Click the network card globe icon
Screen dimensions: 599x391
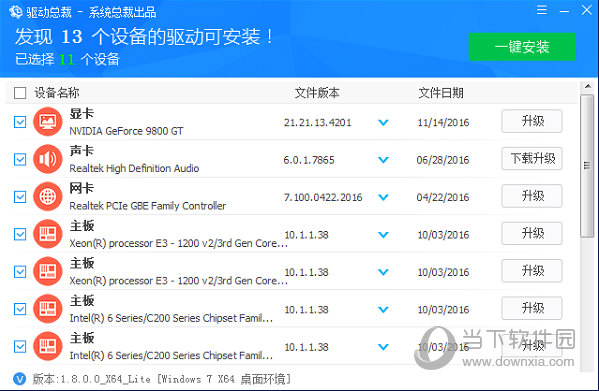(48, 197)
